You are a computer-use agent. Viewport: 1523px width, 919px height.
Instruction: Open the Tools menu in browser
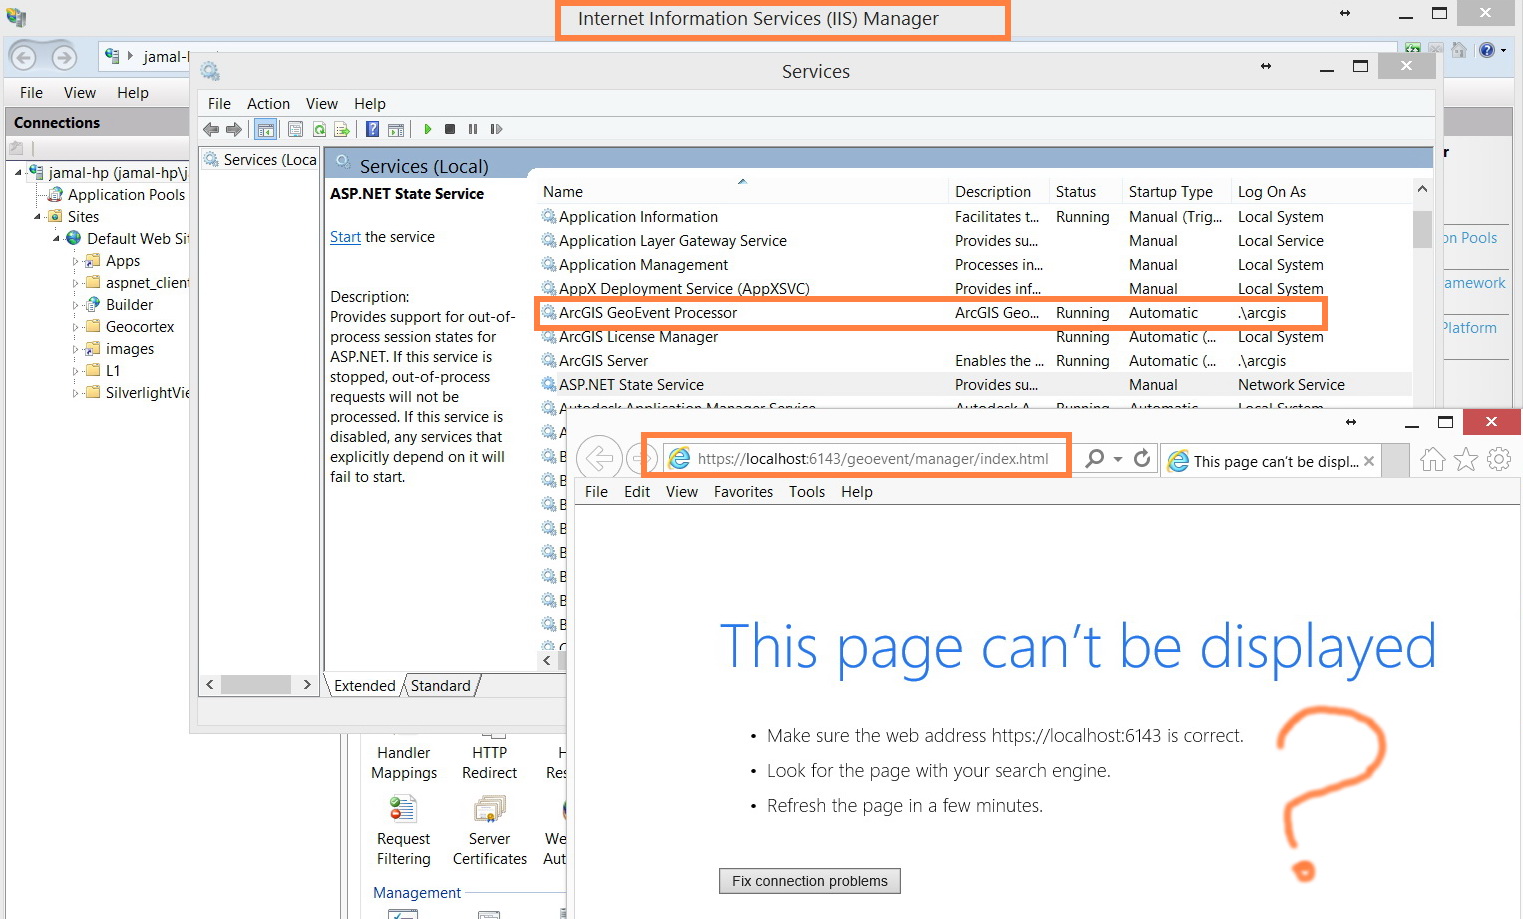(806, 491)
